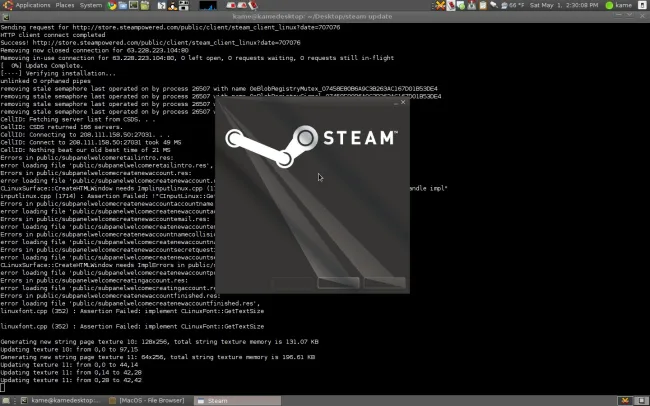650x406 pixels.
Task: Click the 'Verifying installation...' terminal line
Action: [x=58, y=73]
